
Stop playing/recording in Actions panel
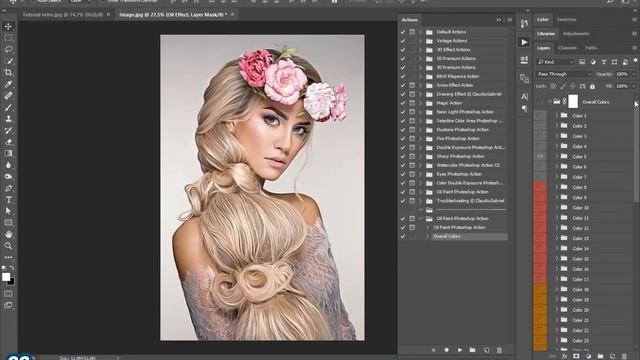point(433,350)
